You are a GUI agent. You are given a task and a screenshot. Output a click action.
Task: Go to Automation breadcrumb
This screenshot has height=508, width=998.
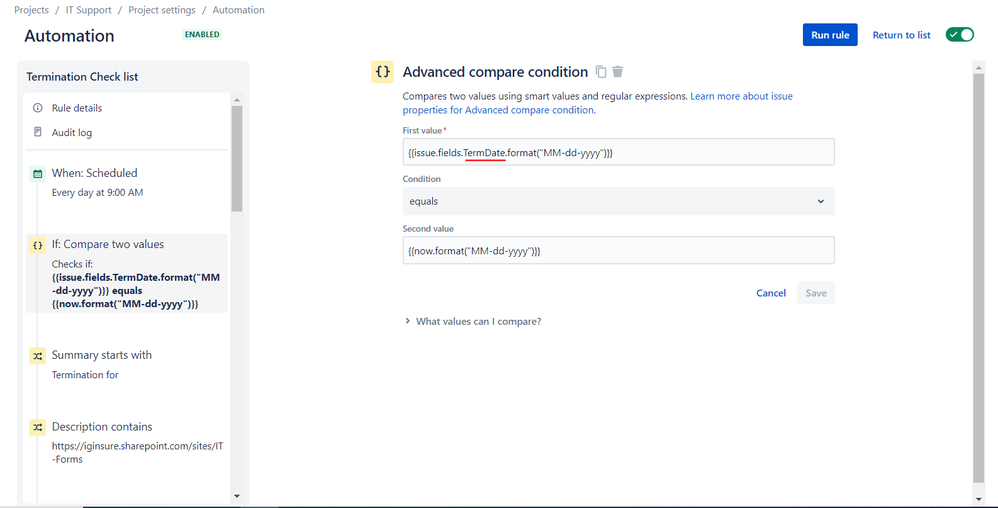[238, 10]
